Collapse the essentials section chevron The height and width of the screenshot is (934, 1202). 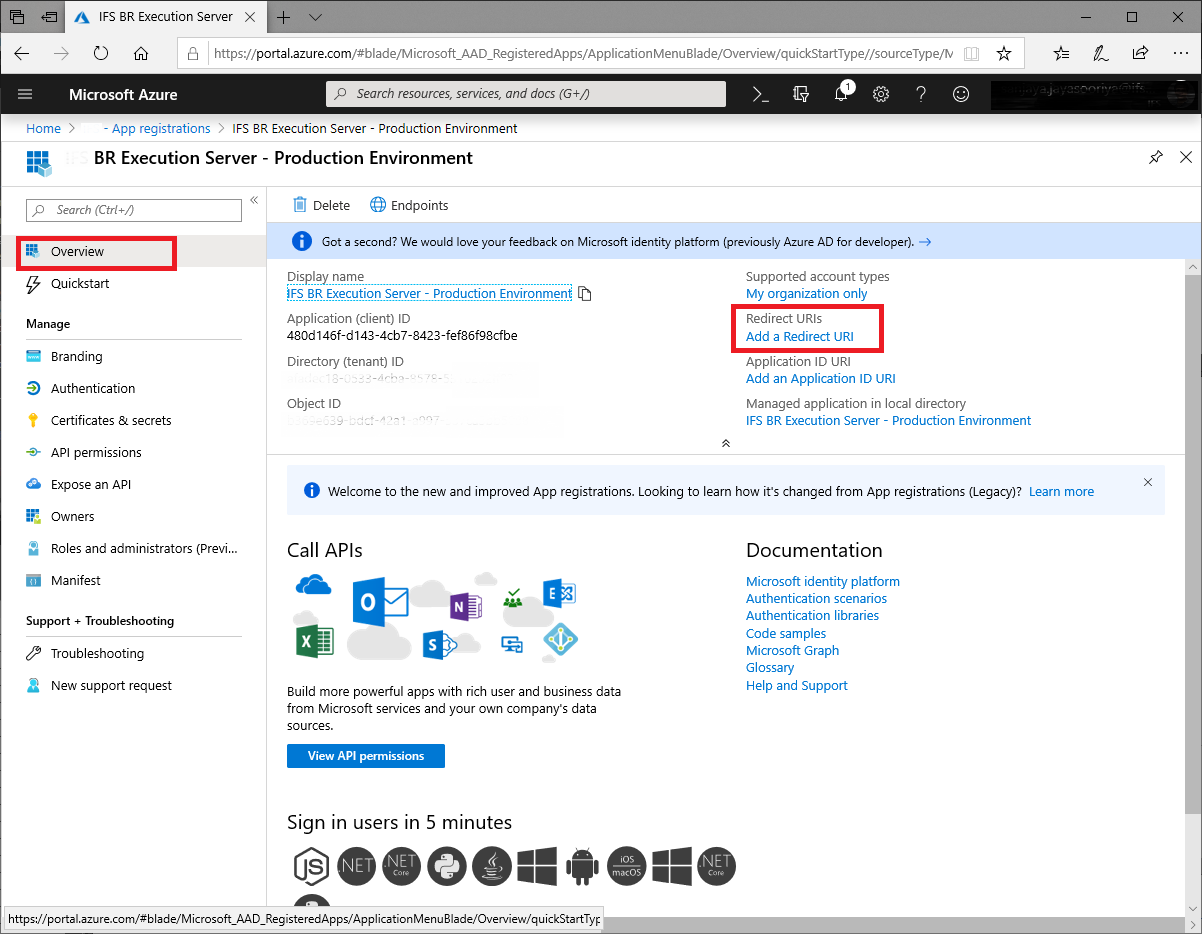click(x=725, y=443)
